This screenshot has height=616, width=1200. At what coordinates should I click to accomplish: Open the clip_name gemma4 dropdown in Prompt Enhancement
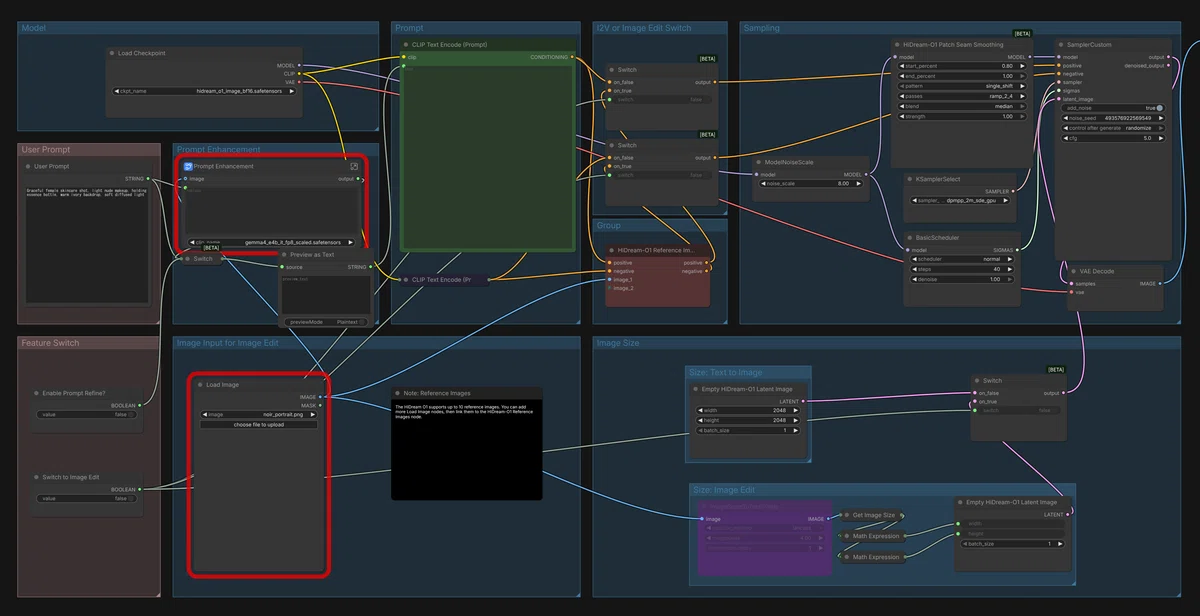(270, 242)
